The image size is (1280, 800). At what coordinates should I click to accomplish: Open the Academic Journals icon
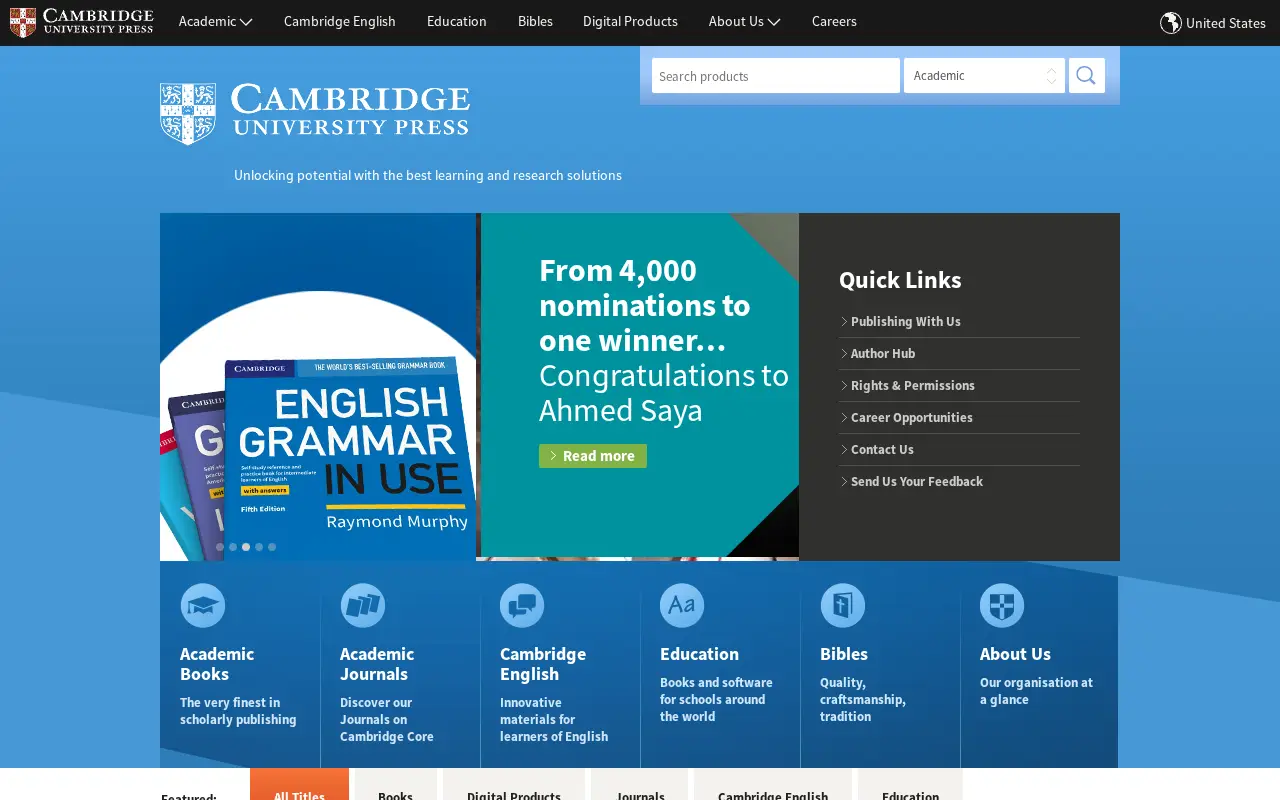363,605
